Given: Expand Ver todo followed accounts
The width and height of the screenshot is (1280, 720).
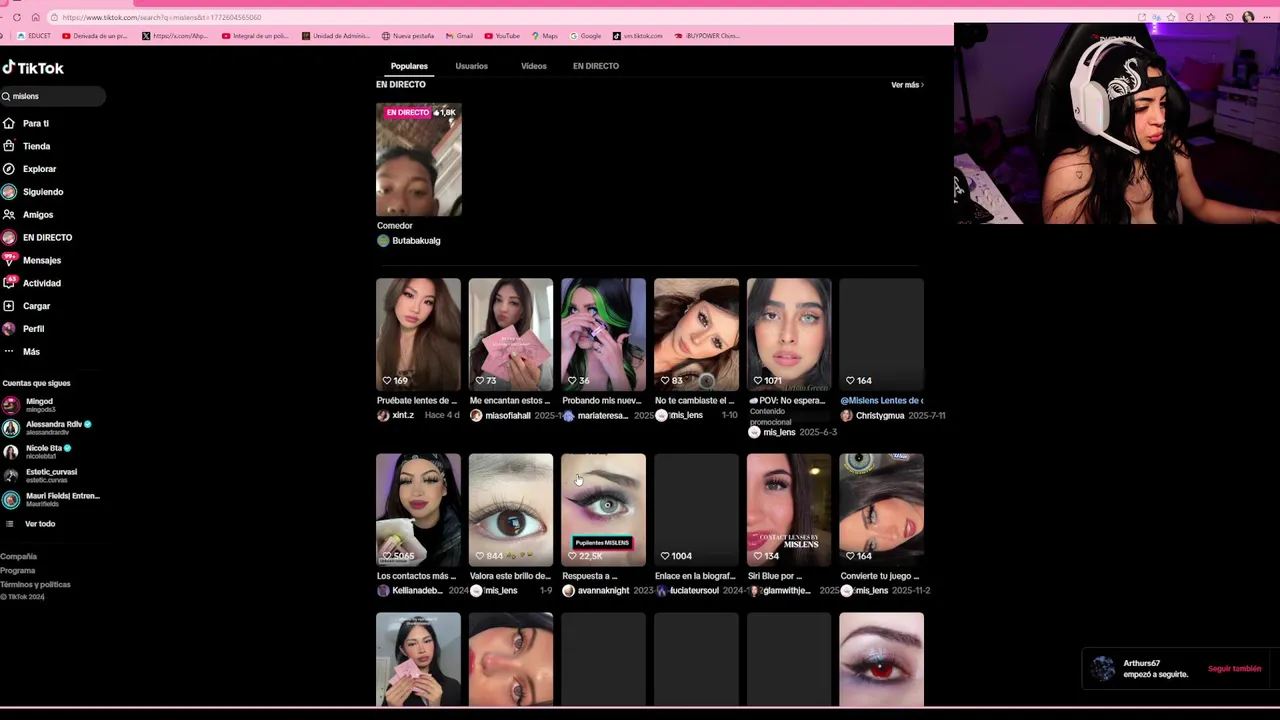Looking at the screenshot, I should point(30,524).
